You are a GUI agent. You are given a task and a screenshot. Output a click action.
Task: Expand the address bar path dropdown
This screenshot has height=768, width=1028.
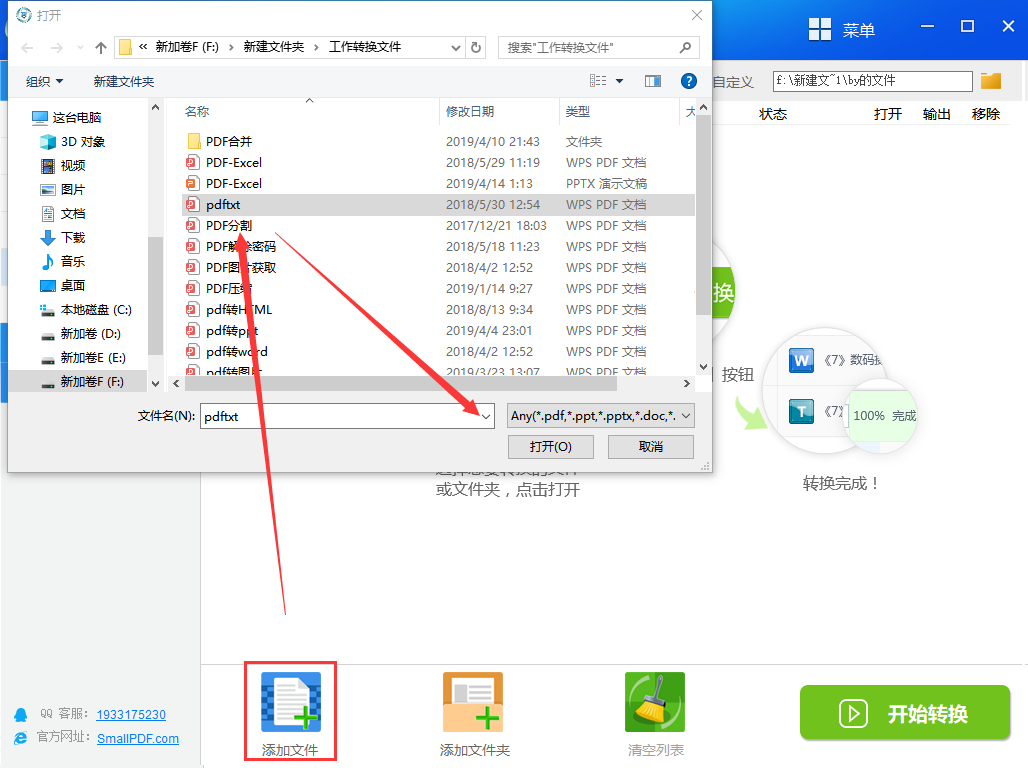click(456, 48)
